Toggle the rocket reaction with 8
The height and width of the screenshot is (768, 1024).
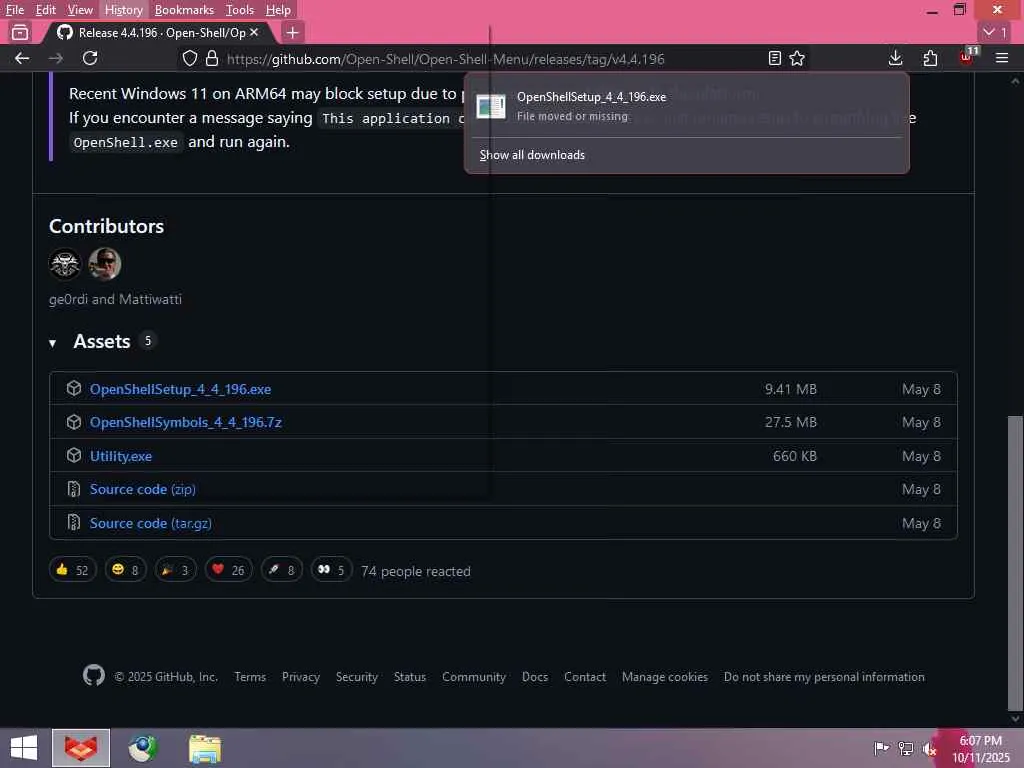point(281,569)
